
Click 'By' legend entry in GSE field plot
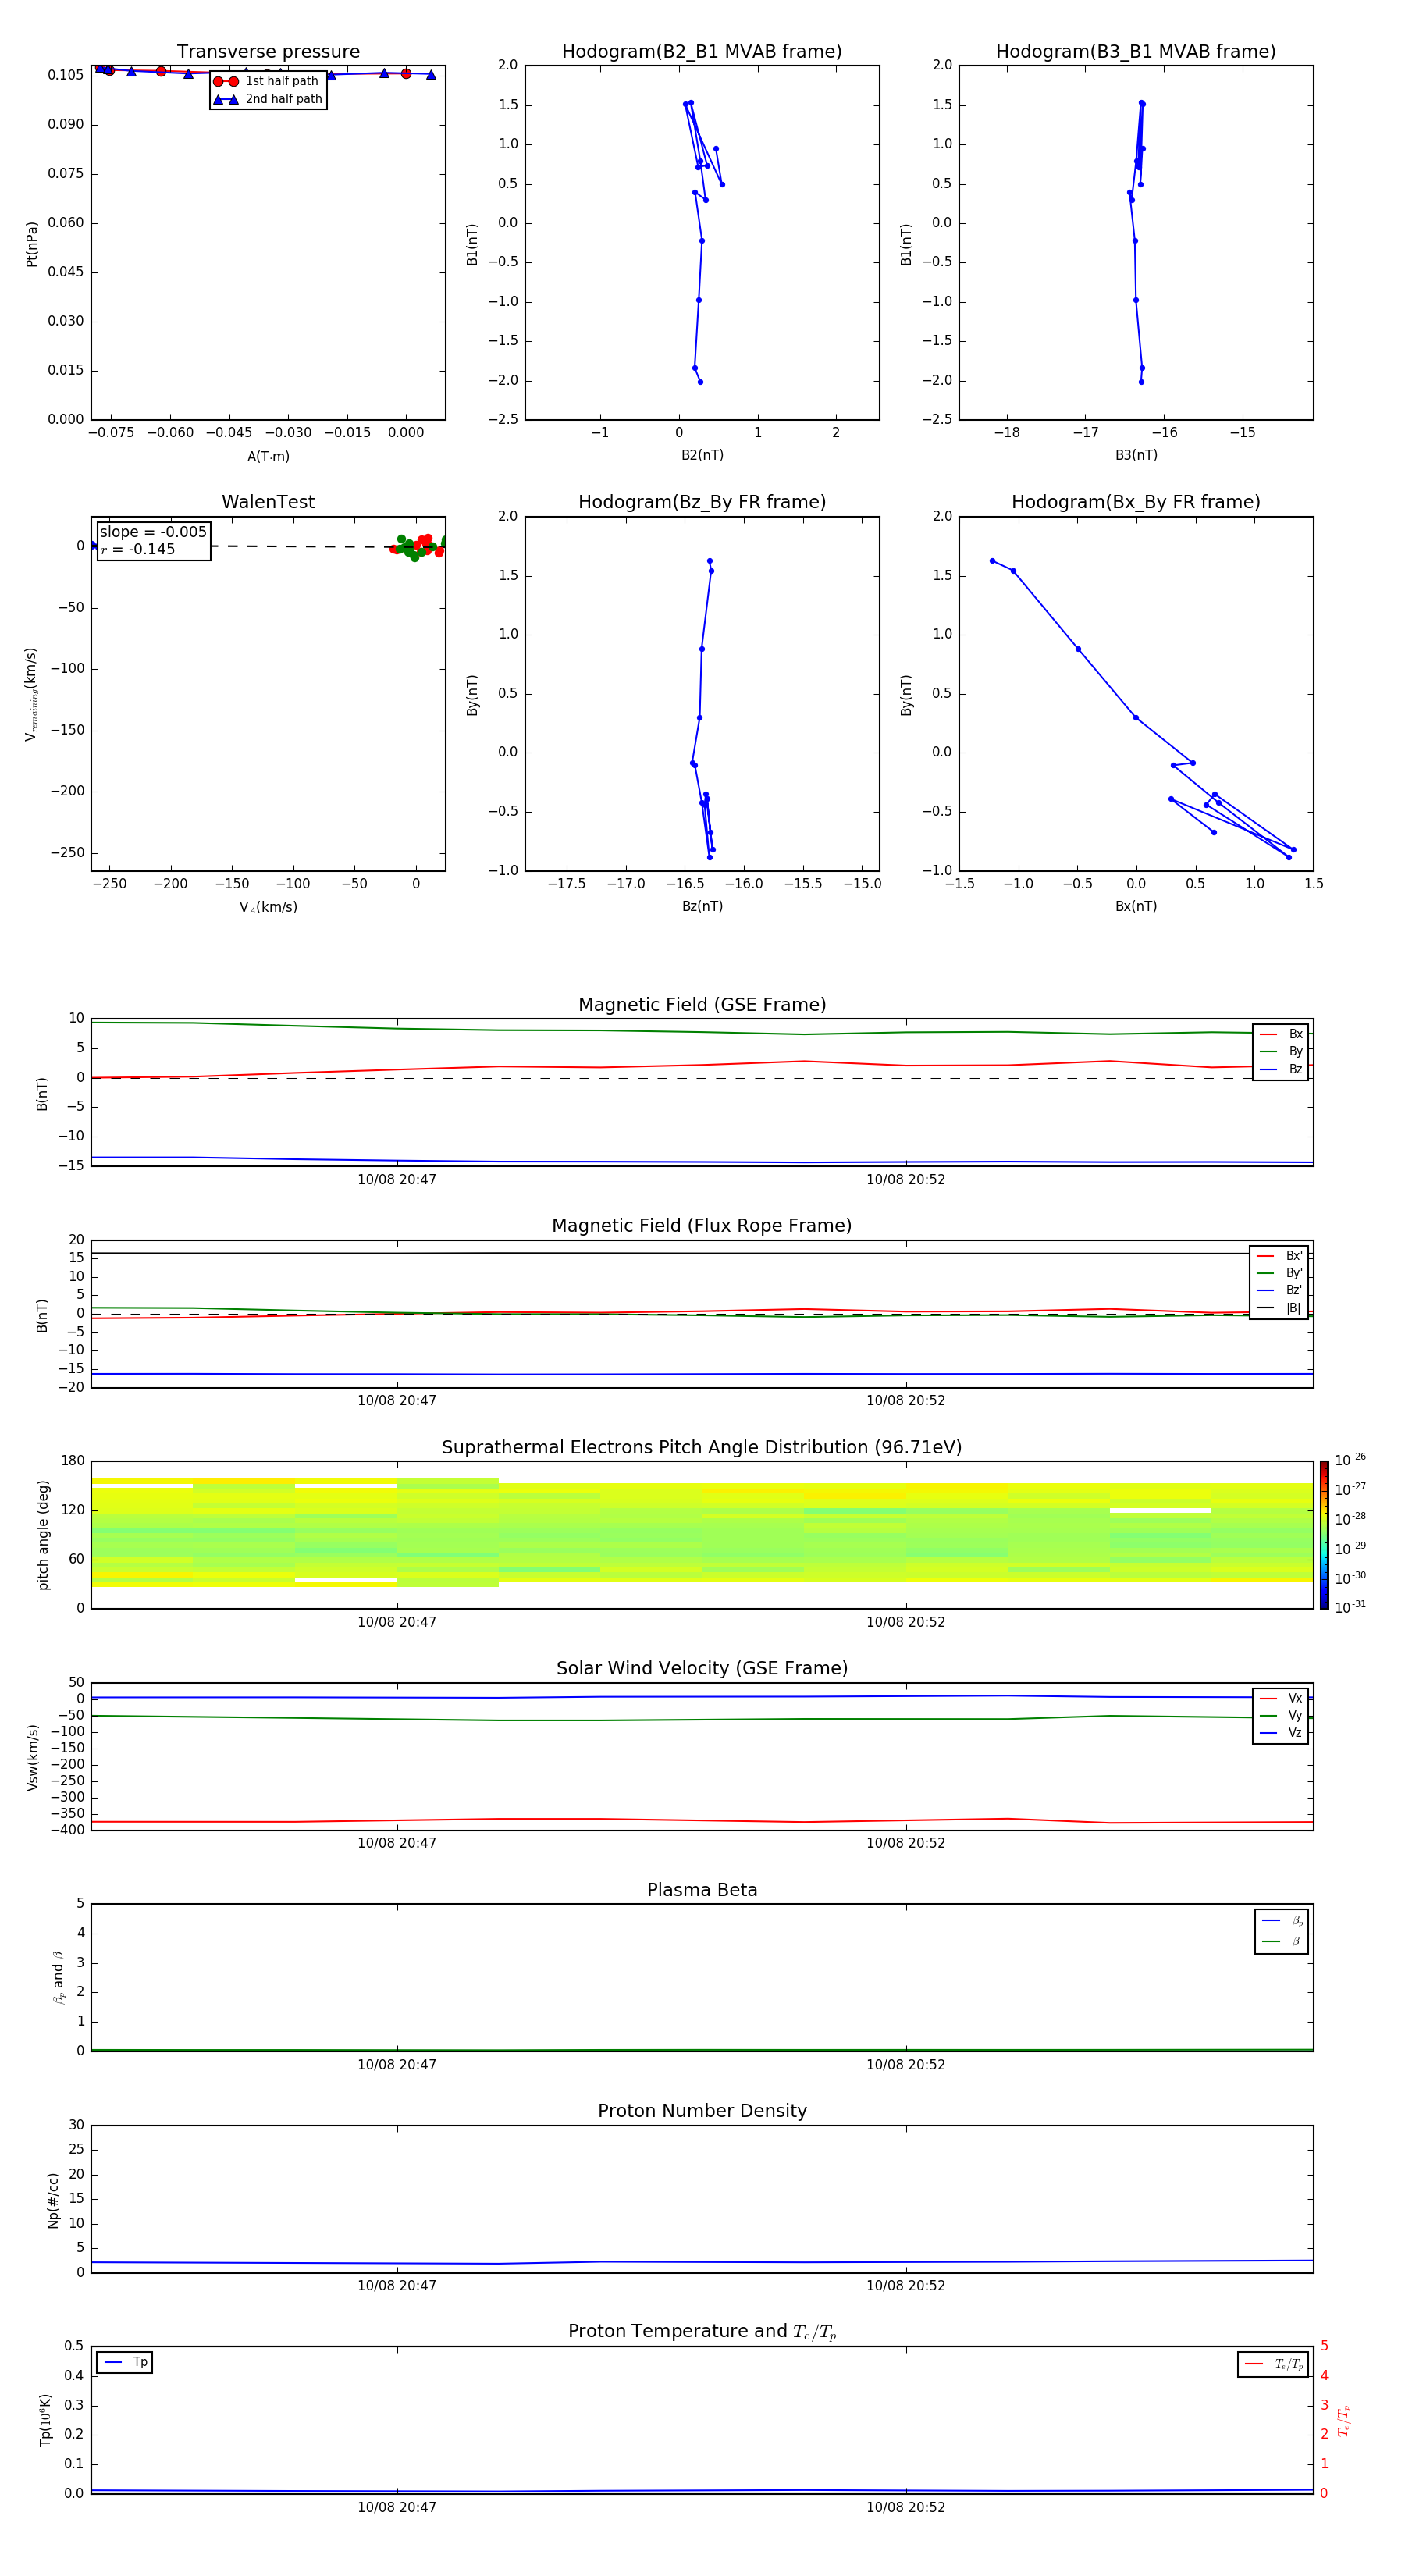click(x=1281, y=1051)
